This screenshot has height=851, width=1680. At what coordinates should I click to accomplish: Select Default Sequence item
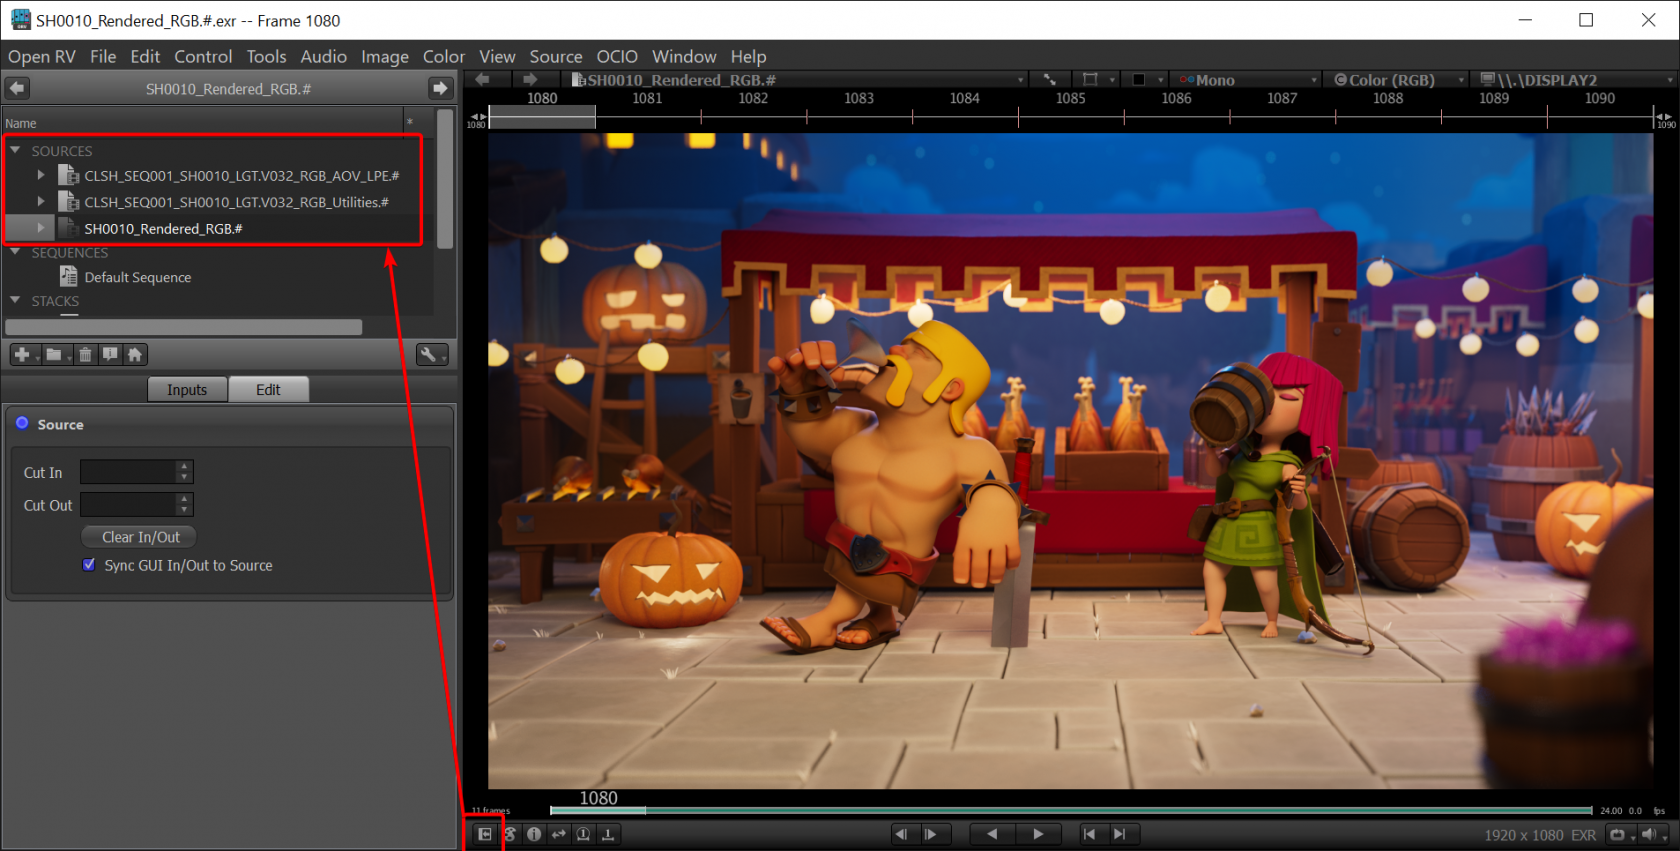[137, 277]
